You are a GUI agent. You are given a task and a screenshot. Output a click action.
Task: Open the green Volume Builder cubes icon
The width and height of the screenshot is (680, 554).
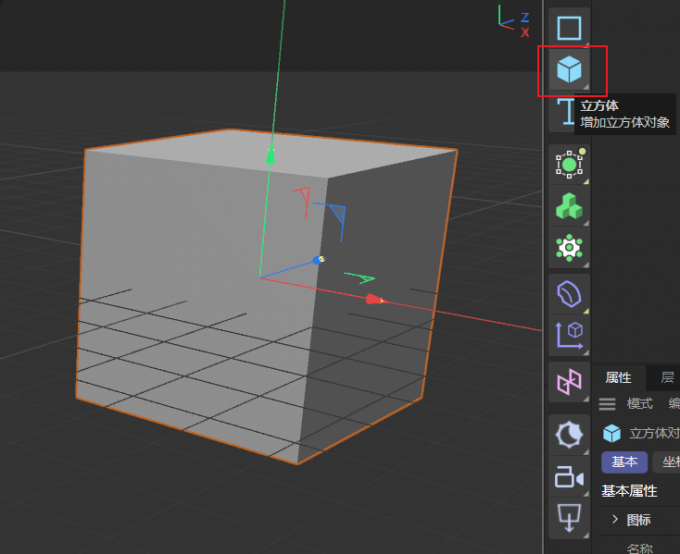coord(569,206)
